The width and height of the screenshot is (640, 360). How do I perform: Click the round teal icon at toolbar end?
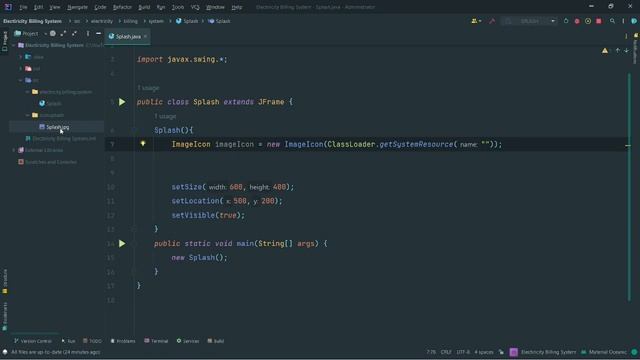click(x=634, y=21)
